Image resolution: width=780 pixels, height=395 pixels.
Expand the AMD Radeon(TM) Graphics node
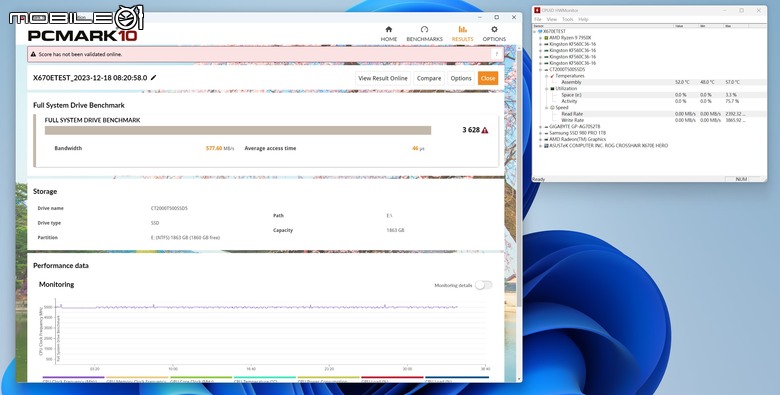tap(541, 139)
